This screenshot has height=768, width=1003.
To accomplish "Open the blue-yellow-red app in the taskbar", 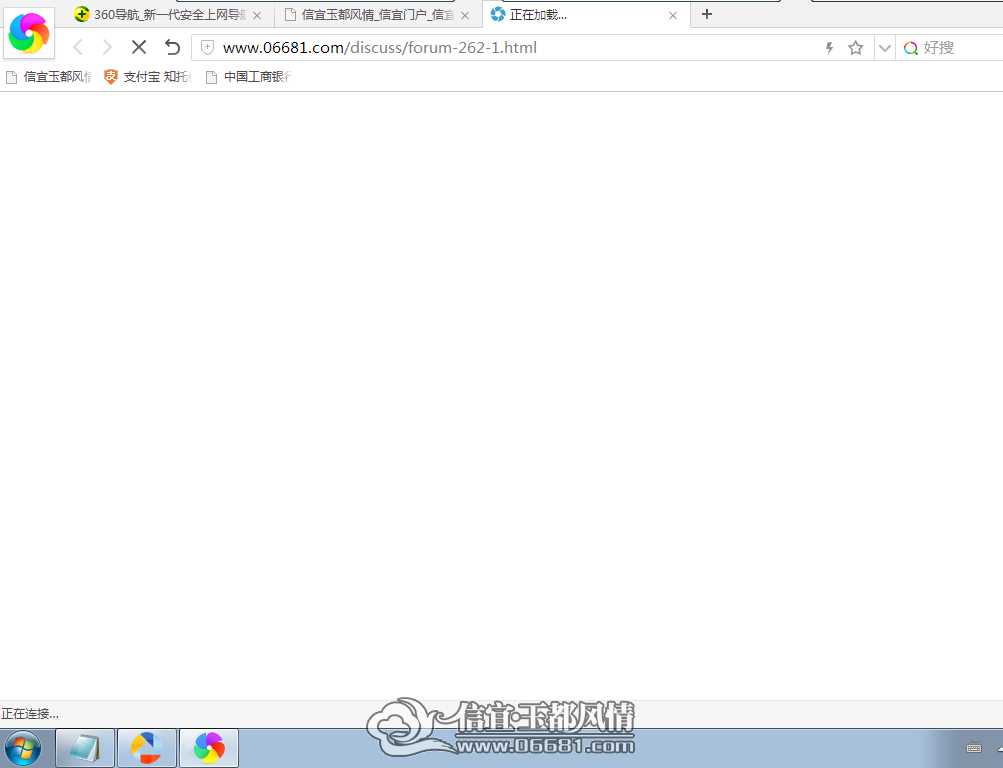I will click(x=146, y=748).
